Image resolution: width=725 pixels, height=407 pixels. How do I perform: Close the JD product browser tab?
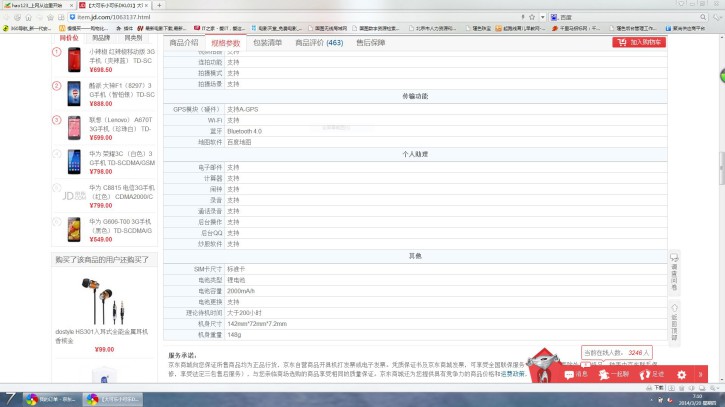[x=147, y=5]
